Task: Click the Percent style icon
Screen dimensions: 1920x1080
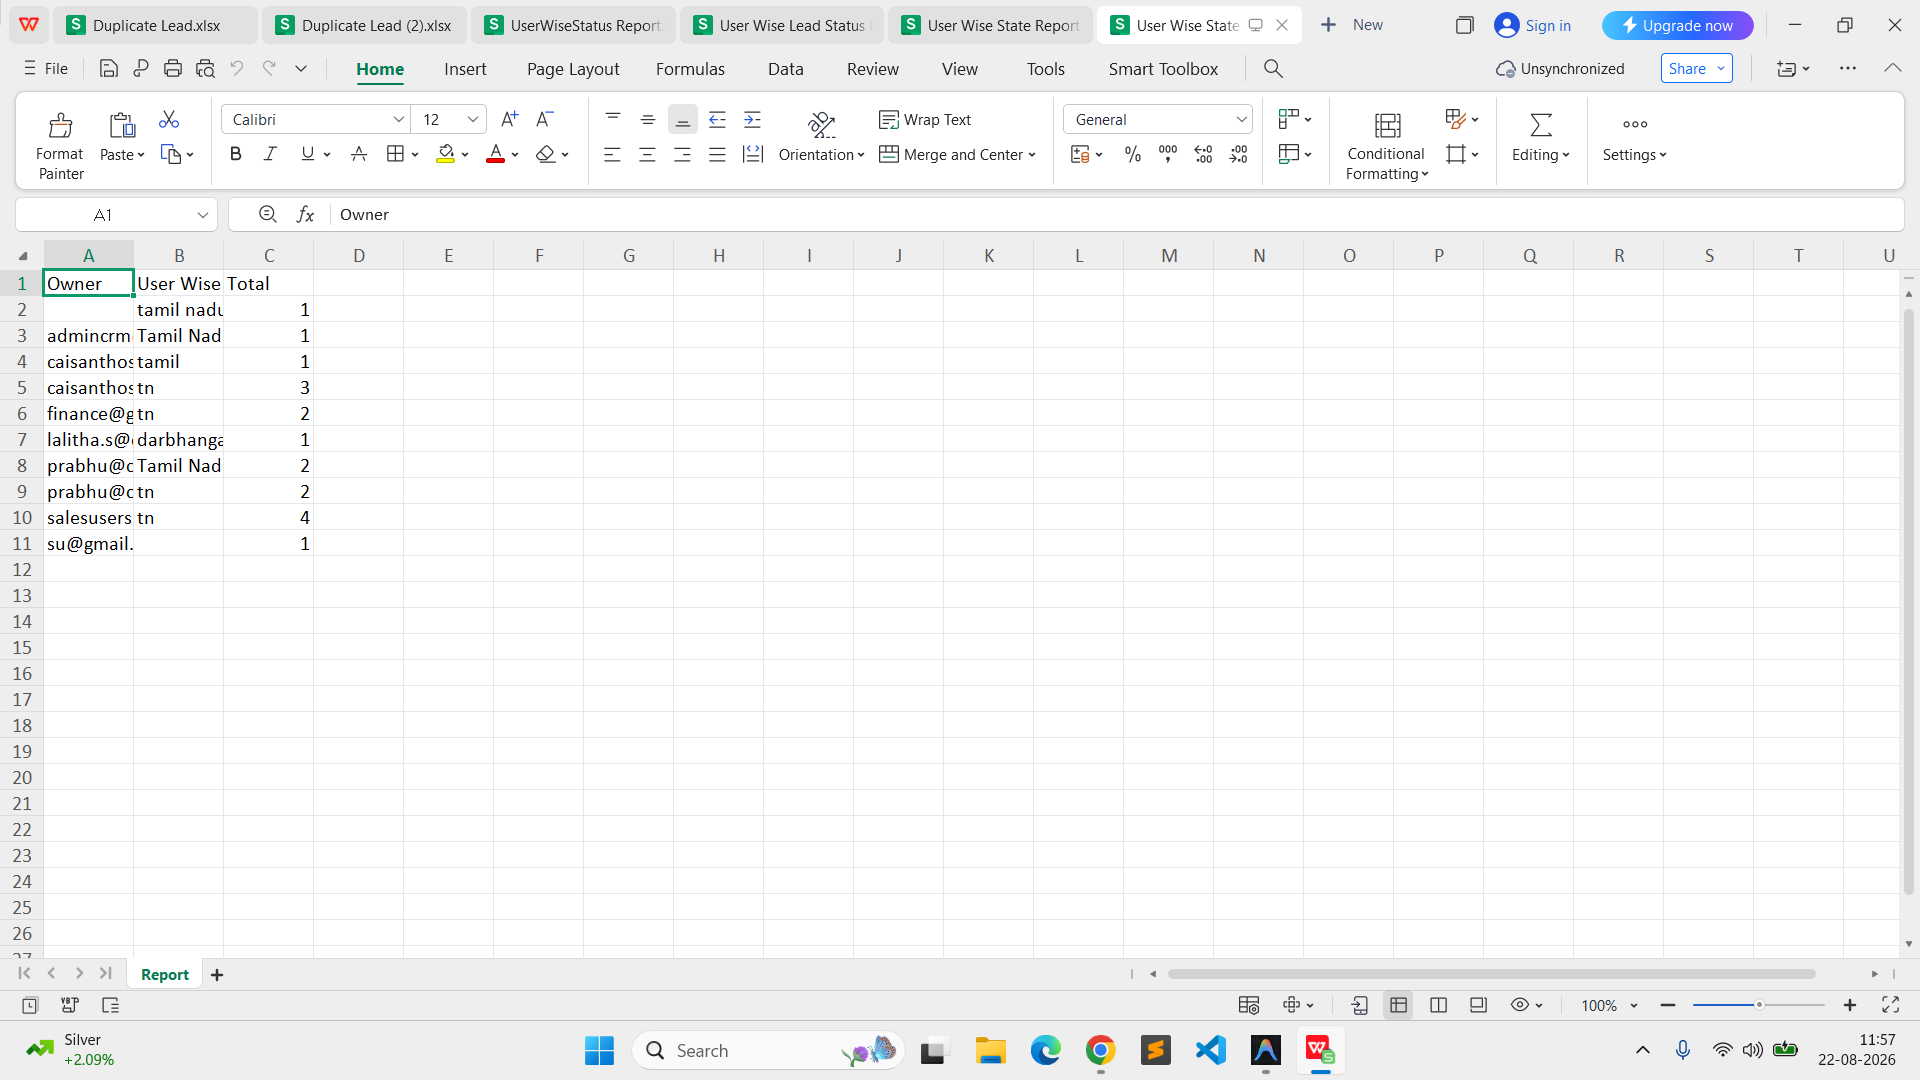Action: pyautogui.click(x=1133, y=154)
